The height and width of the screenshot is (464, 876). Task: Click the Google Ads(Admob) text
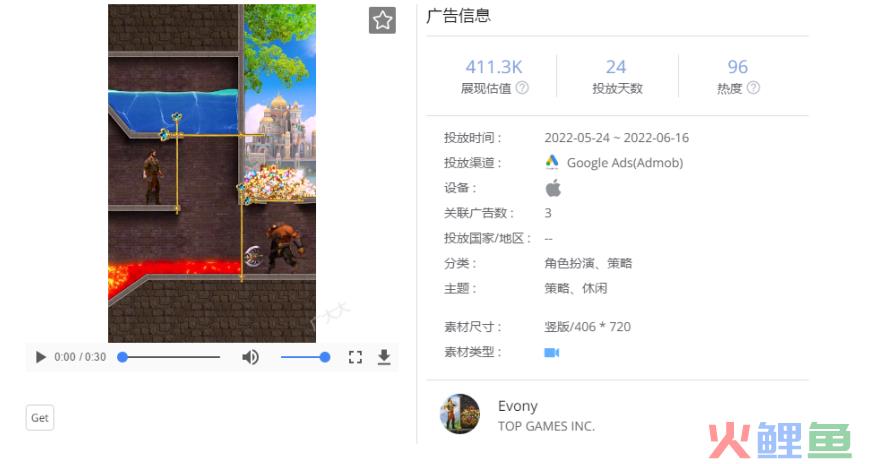point(625,162)
